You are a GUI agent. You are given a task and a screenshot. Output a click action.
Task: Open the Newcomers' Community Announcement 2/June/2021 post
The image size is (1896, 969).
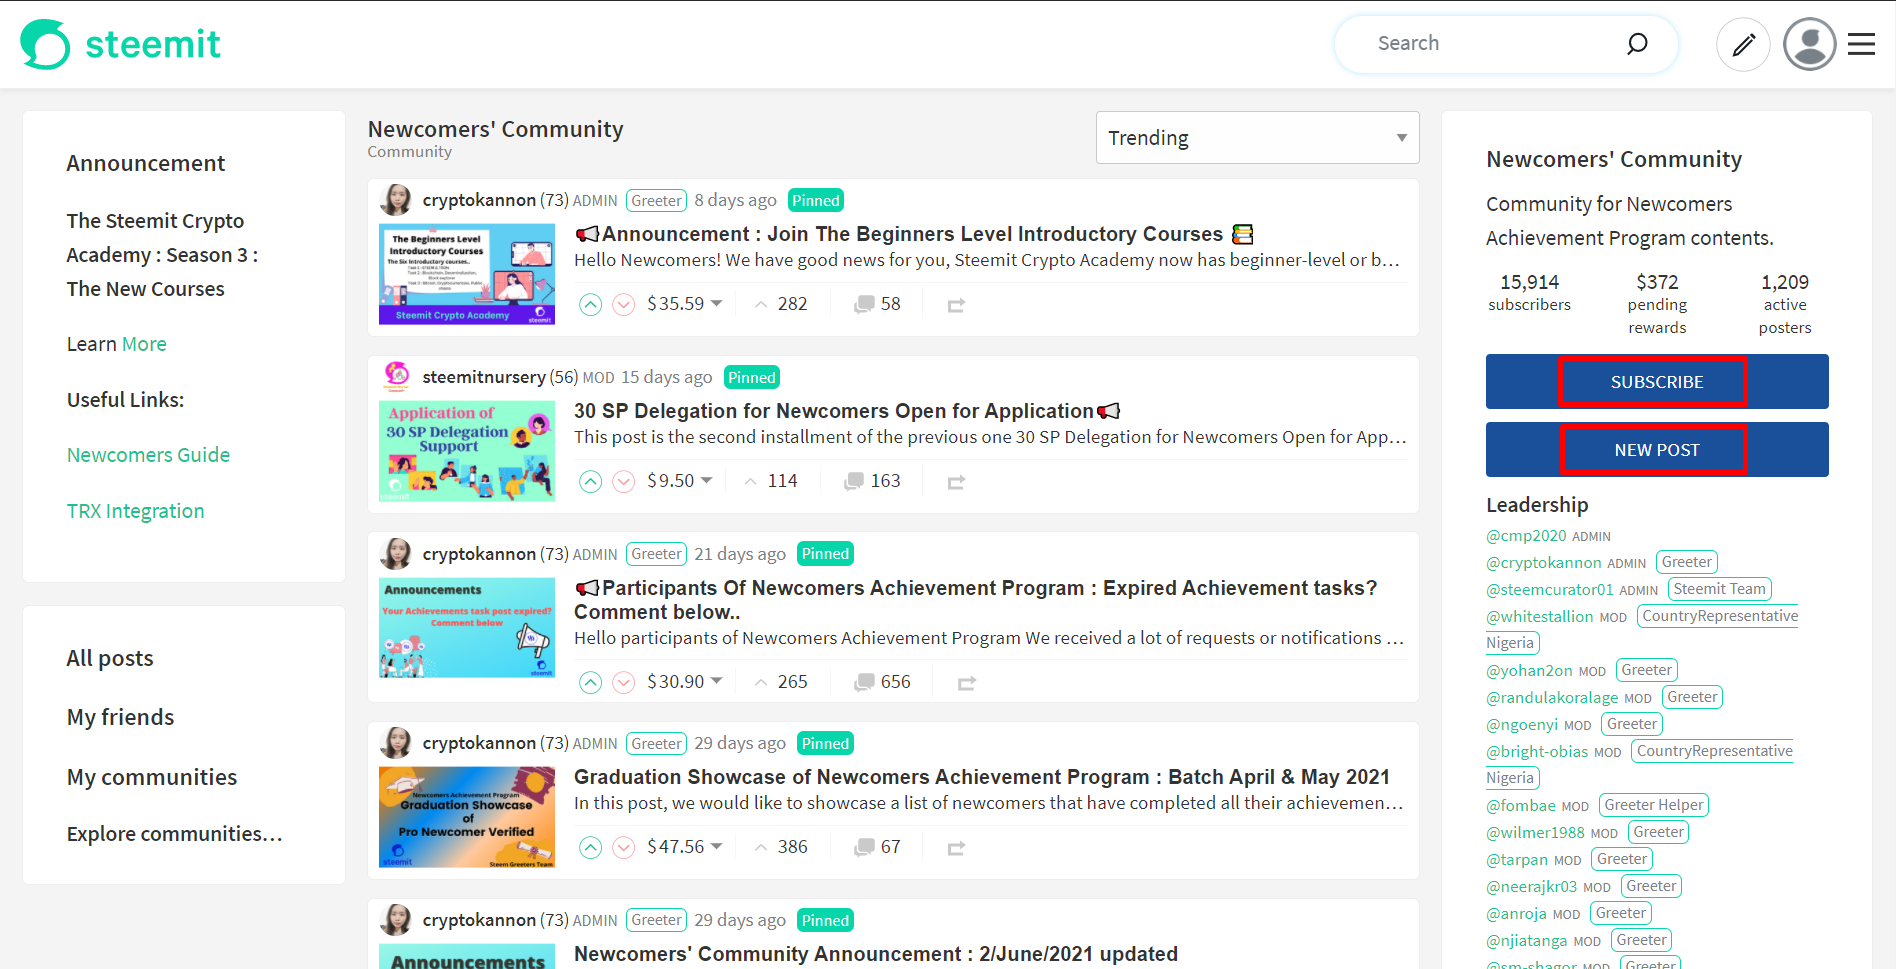(x=876, y=954)
